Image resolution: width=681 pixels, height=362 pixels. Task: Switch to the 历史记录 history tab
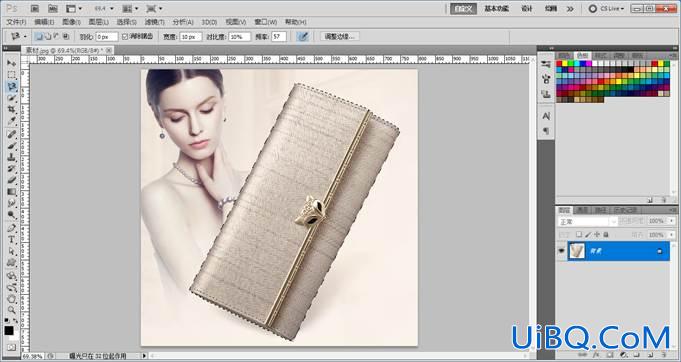[625, 210]
